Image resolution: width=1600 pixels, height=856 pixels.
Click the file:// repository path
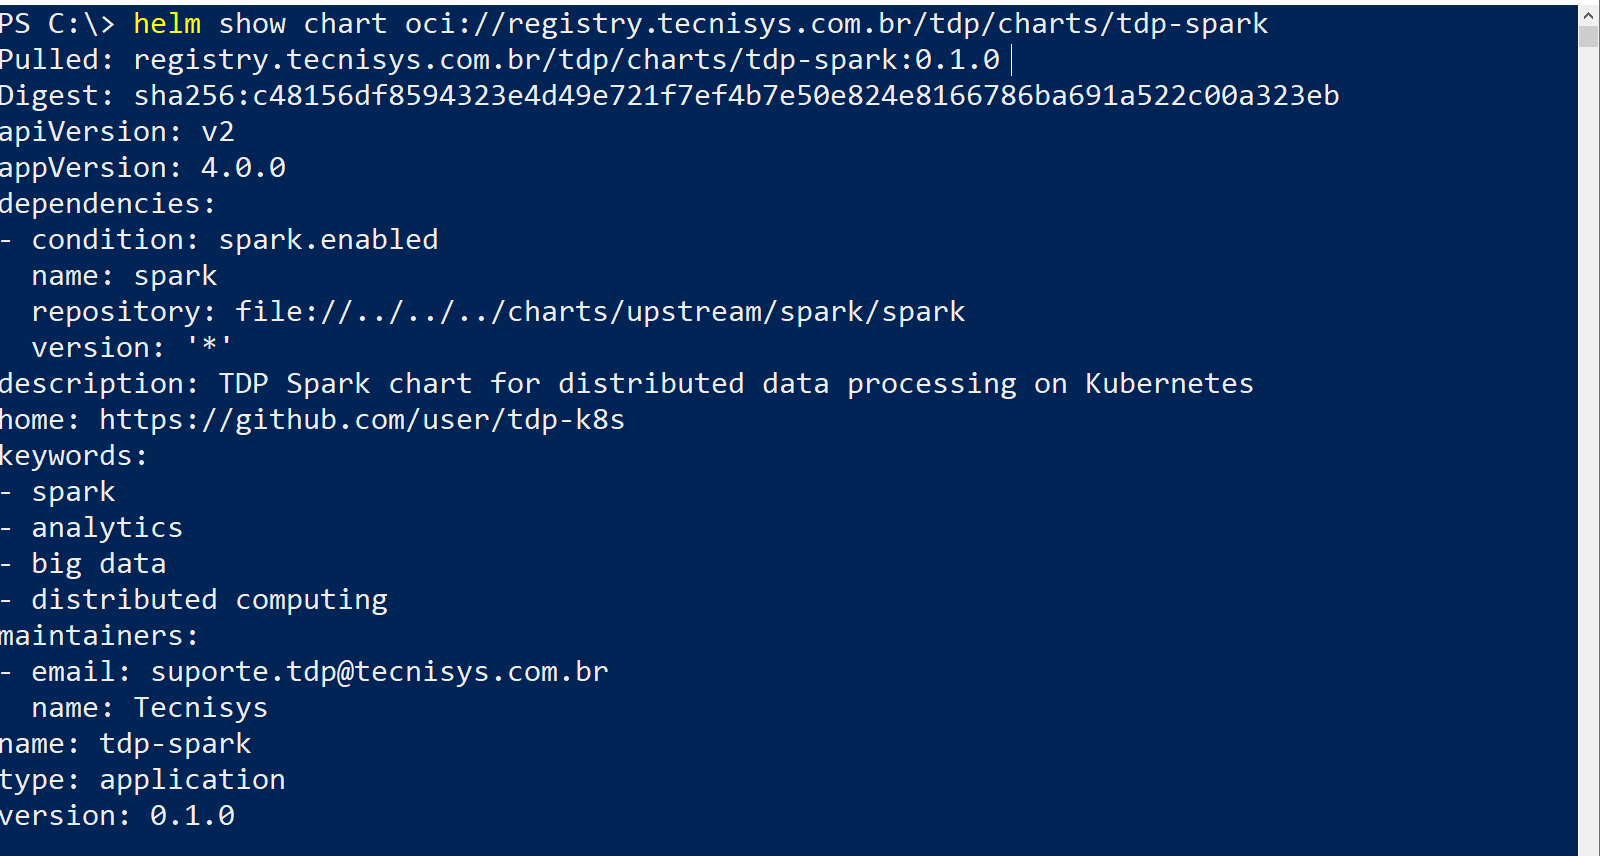600,312
